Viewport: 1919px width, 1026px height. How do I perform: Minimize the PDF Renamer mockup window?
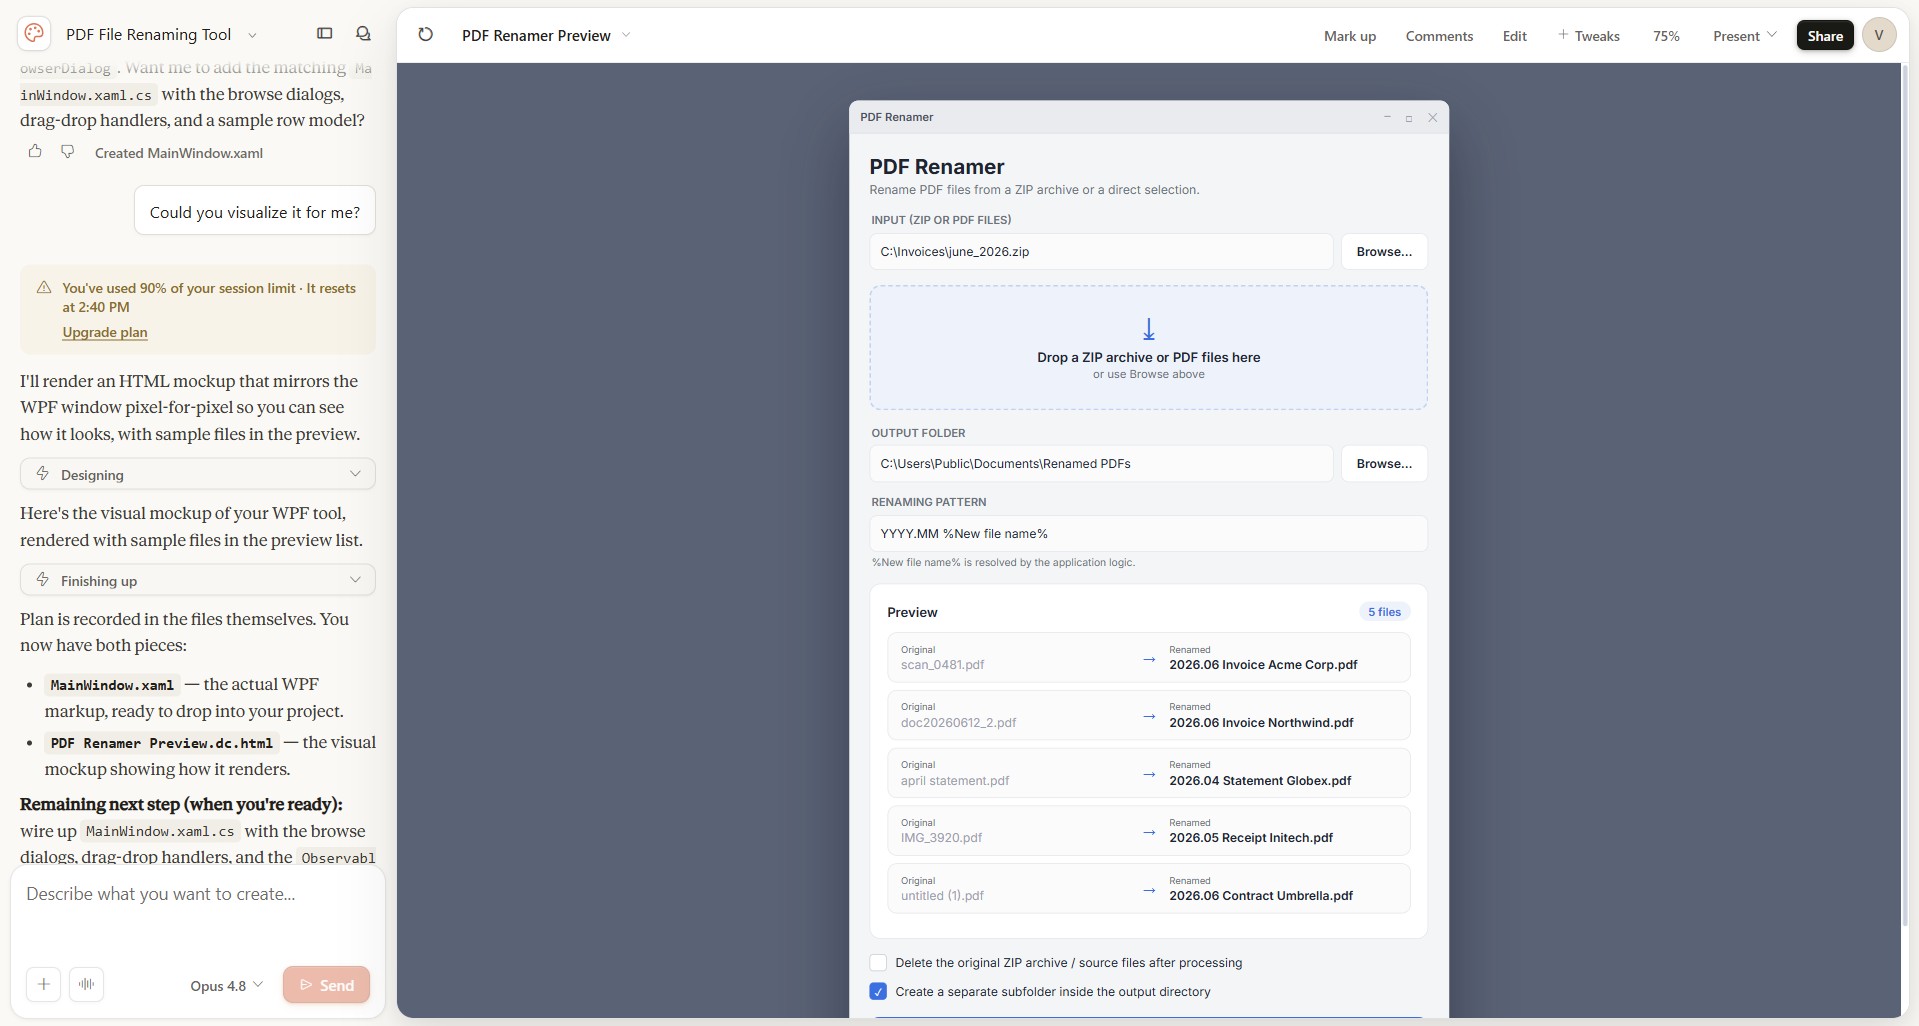(1387, 117)
